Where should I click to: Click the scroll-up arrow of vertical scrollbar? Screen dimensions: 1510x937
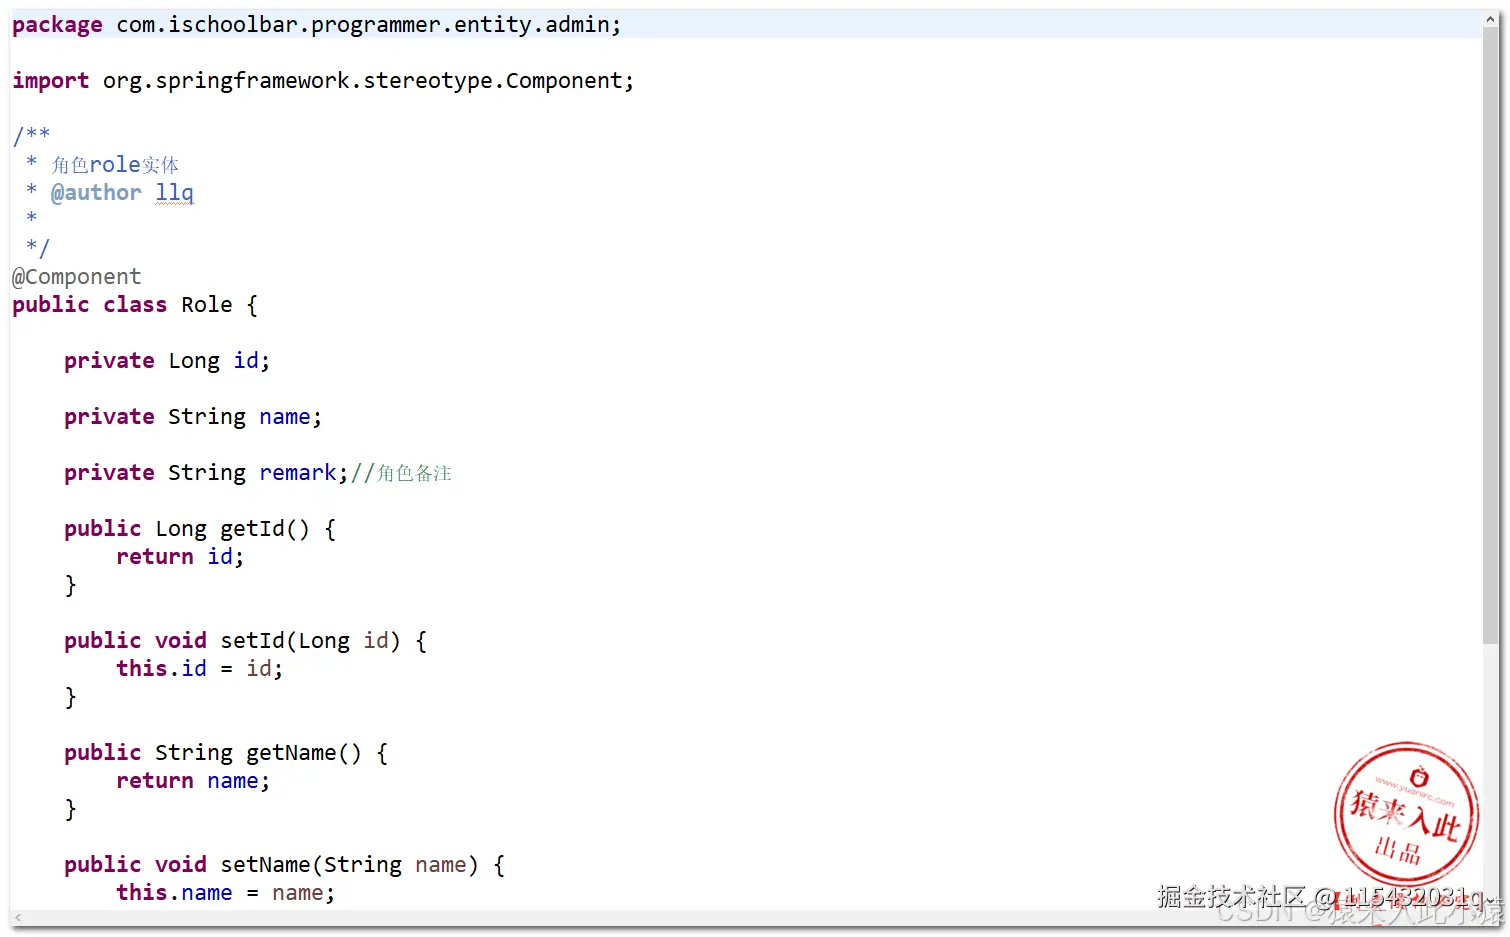tap(1491, 18)
